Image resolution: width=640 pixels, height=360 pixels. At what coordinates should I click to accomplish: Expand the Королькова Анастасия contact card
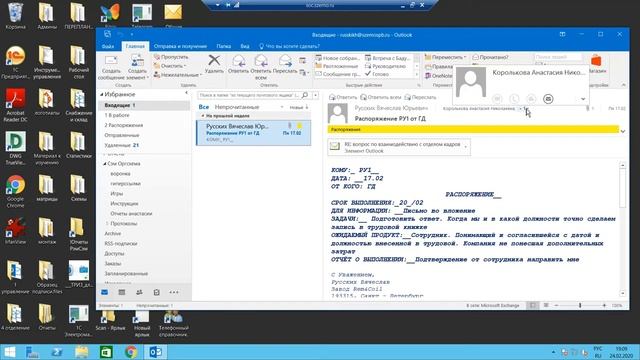(583, 99)
